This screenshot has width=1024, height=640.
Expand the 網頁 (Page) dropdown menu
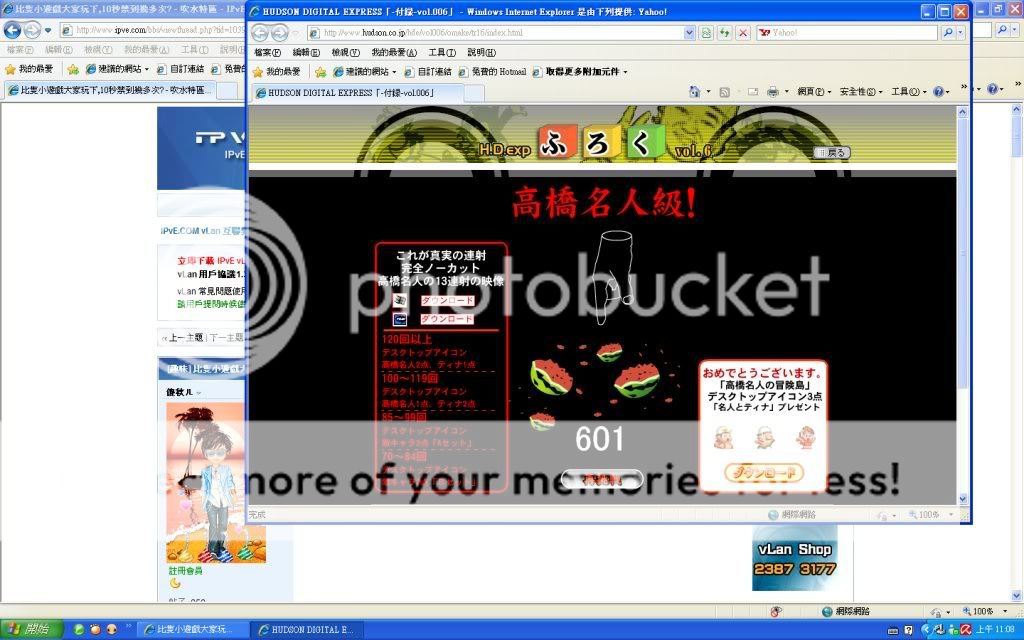pos(813,91)
